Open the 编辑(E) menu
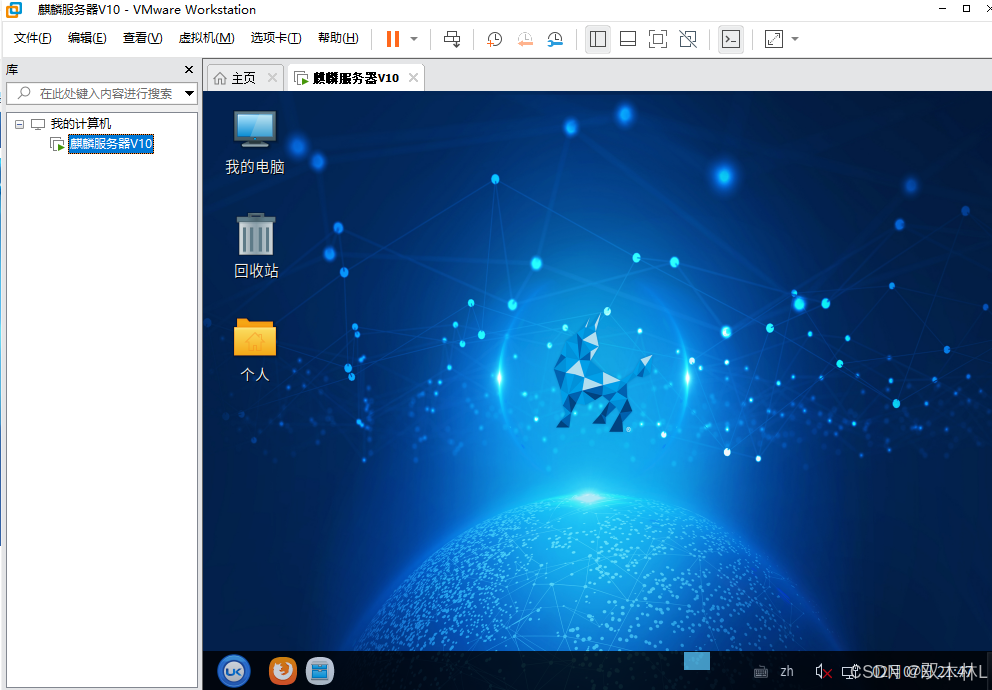The width and height of the screenshot is (992, 690). click(x=87, y=39)
